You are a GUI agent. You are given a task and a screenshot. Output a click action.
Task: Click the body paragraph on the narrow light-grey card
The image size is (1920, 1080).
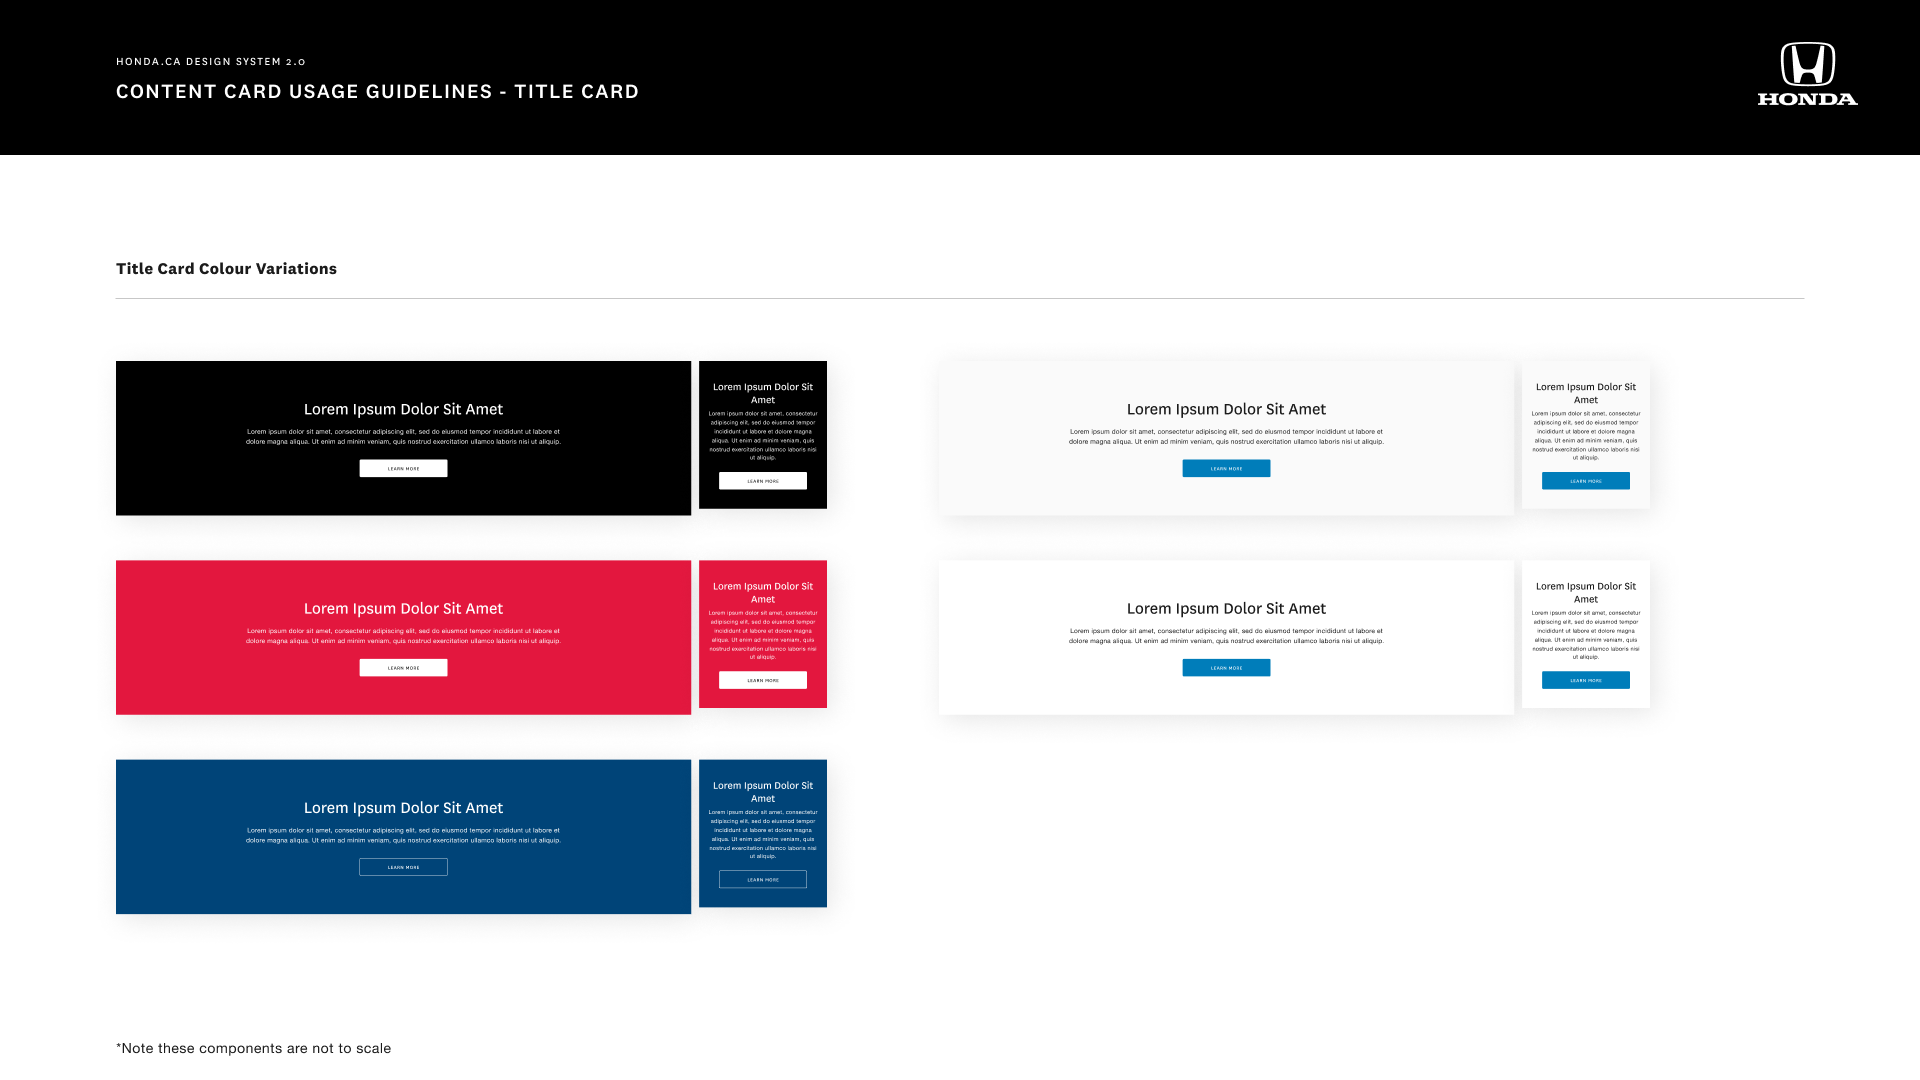pos(1586,435)
